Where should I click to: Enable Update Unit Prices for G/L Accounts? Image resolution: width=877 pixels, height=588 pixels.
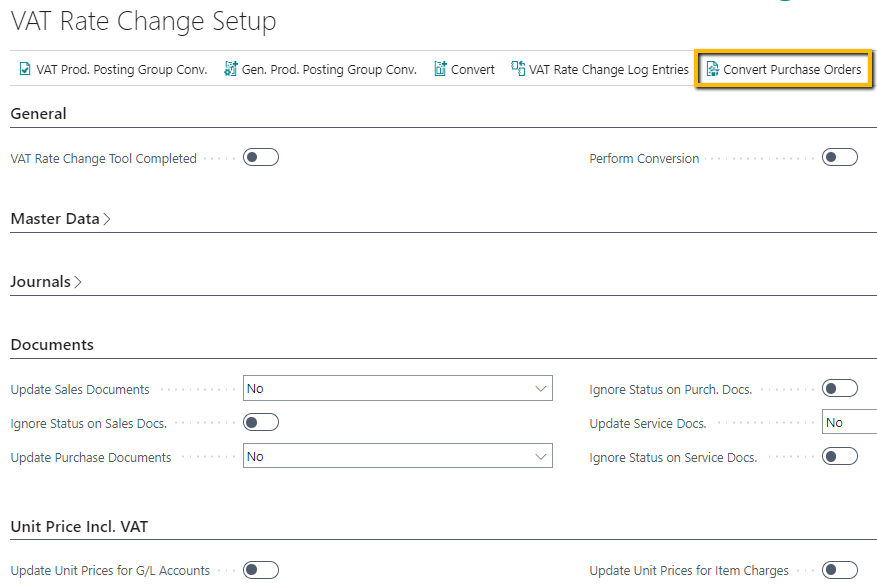260,570
